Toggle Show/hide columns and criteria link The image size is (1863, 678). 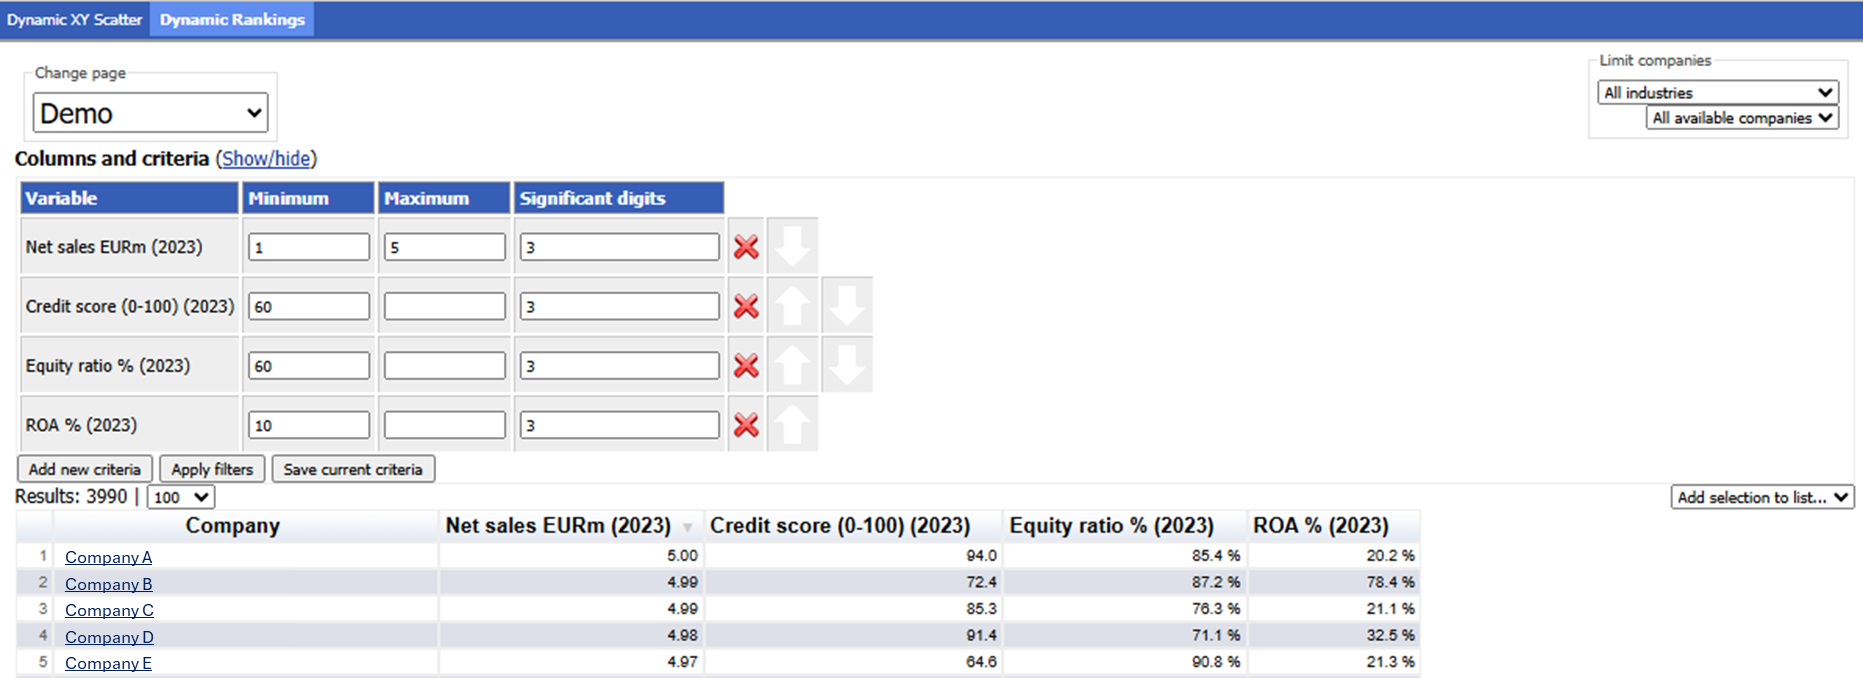click(x=266, y=158)
